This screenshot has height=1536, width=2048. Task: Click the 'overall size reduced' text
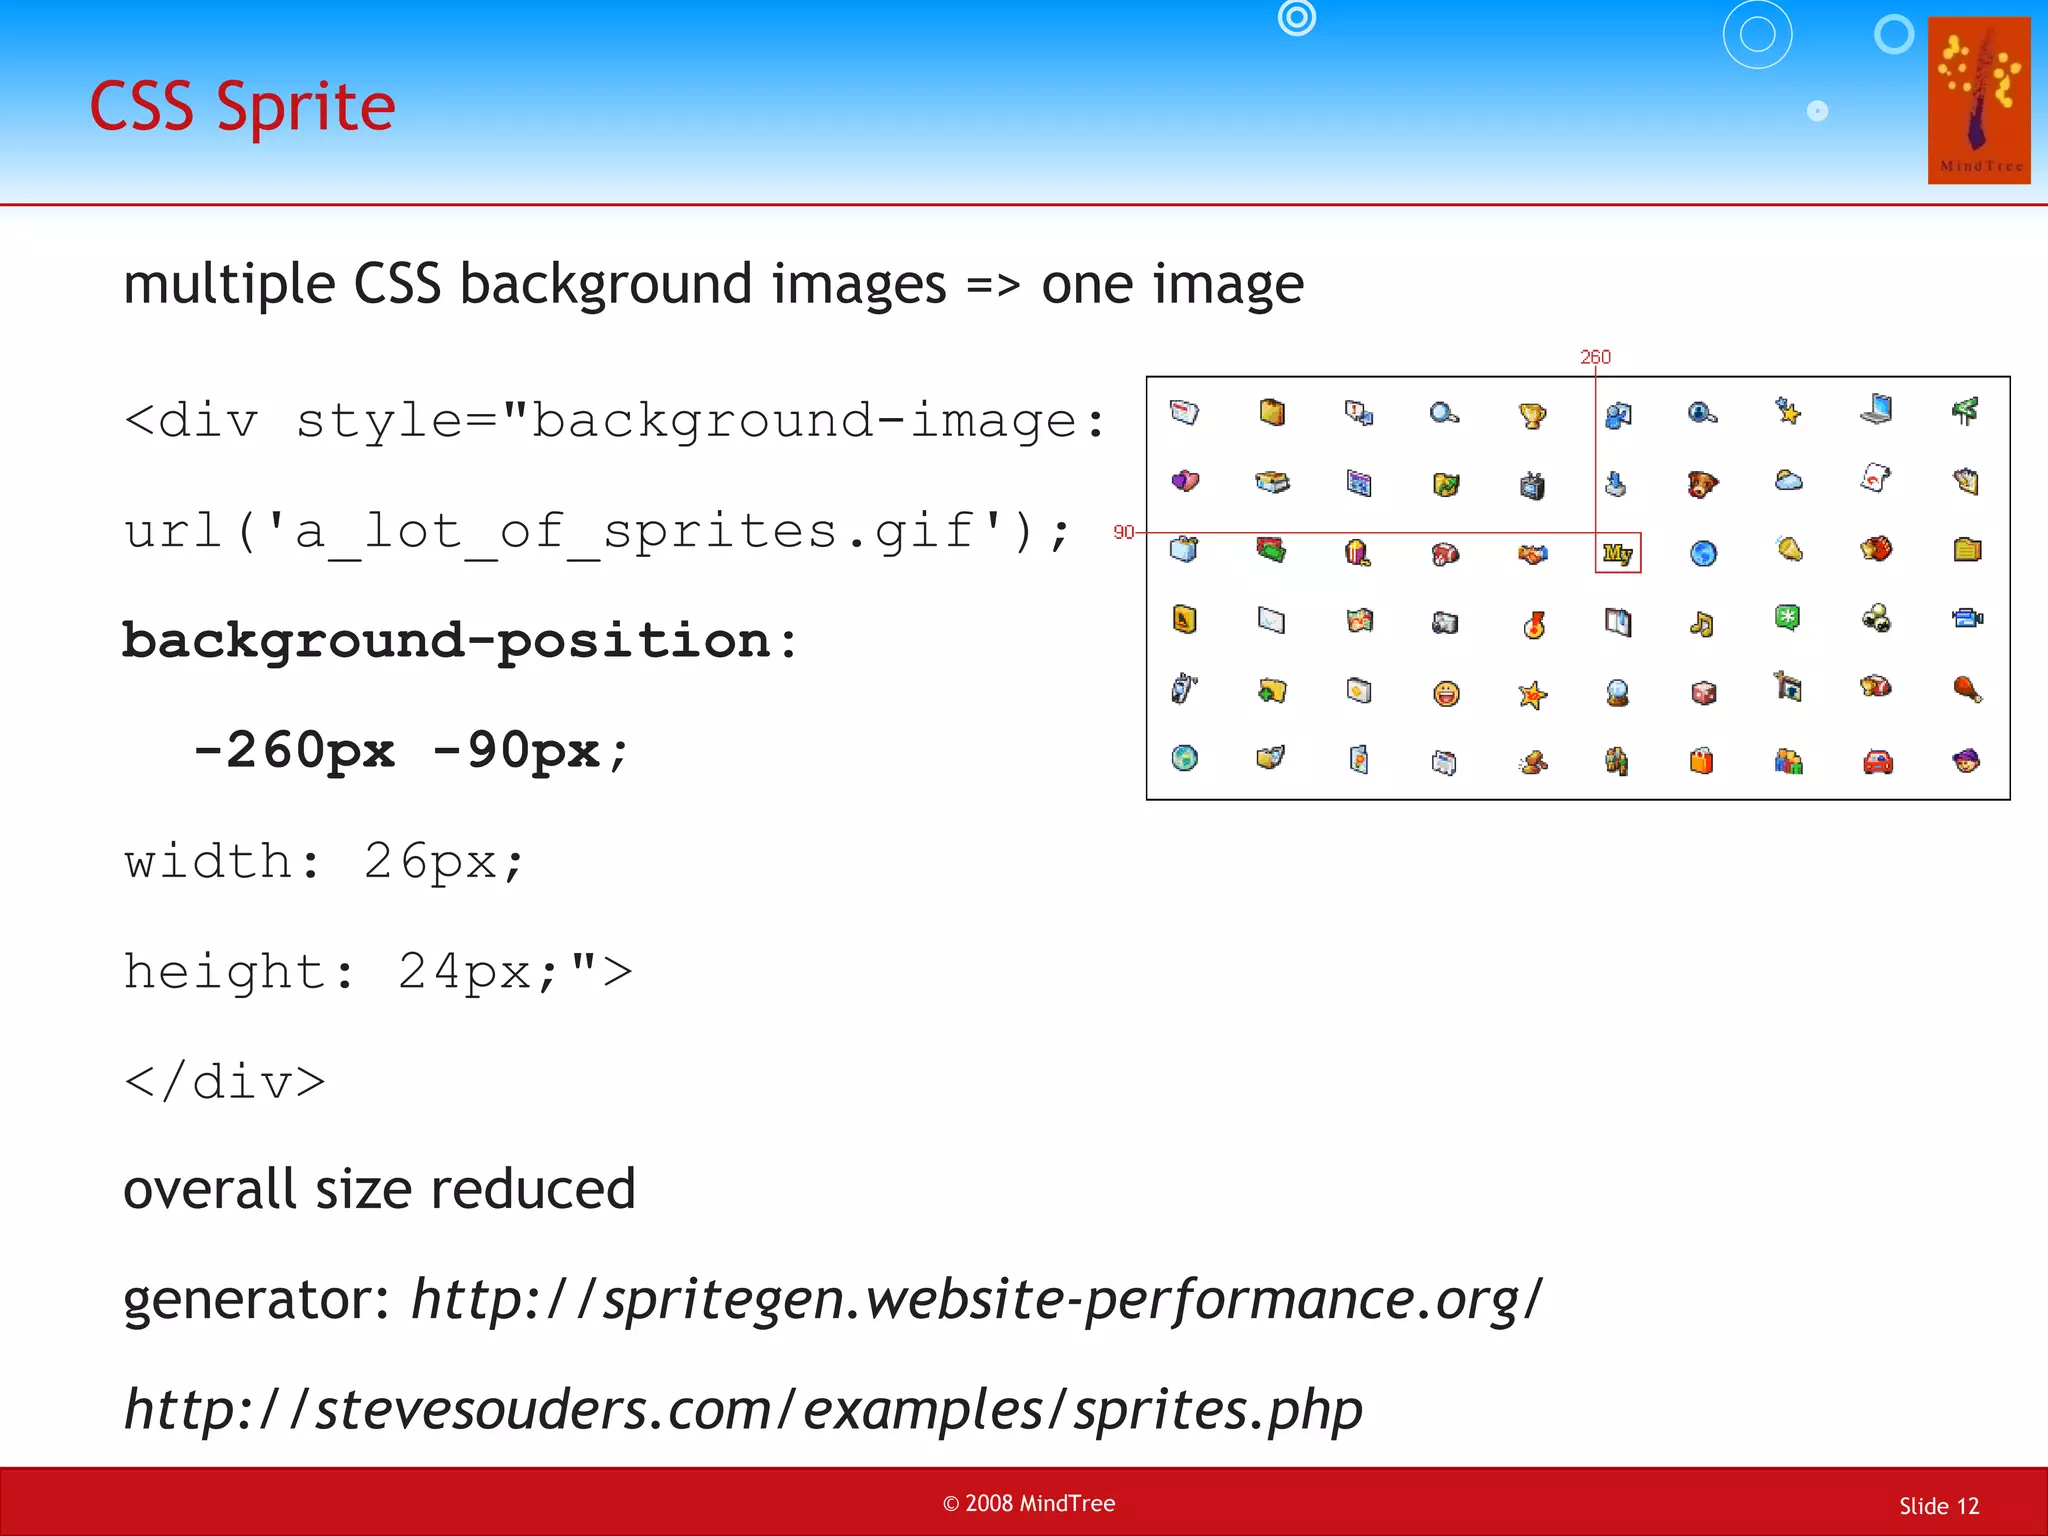(379, 1189)
